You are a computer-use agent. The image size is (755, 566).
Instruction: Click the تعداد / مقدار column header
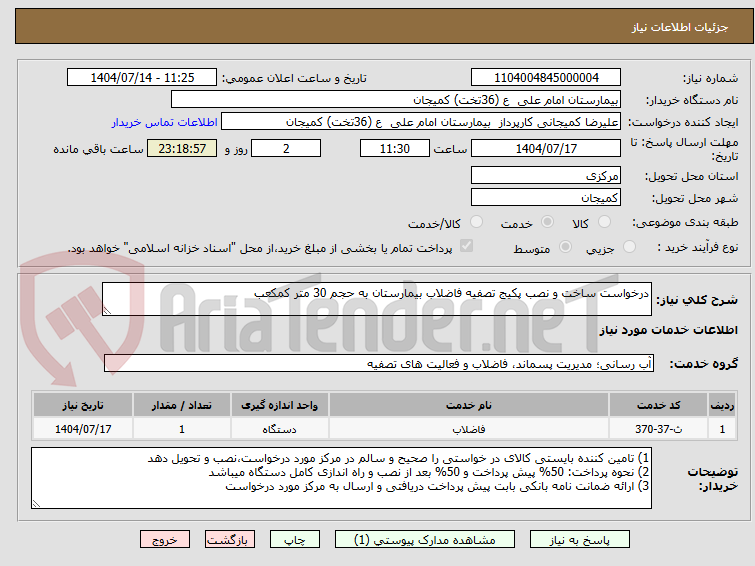pyautogui.click(x=182, y=405)
